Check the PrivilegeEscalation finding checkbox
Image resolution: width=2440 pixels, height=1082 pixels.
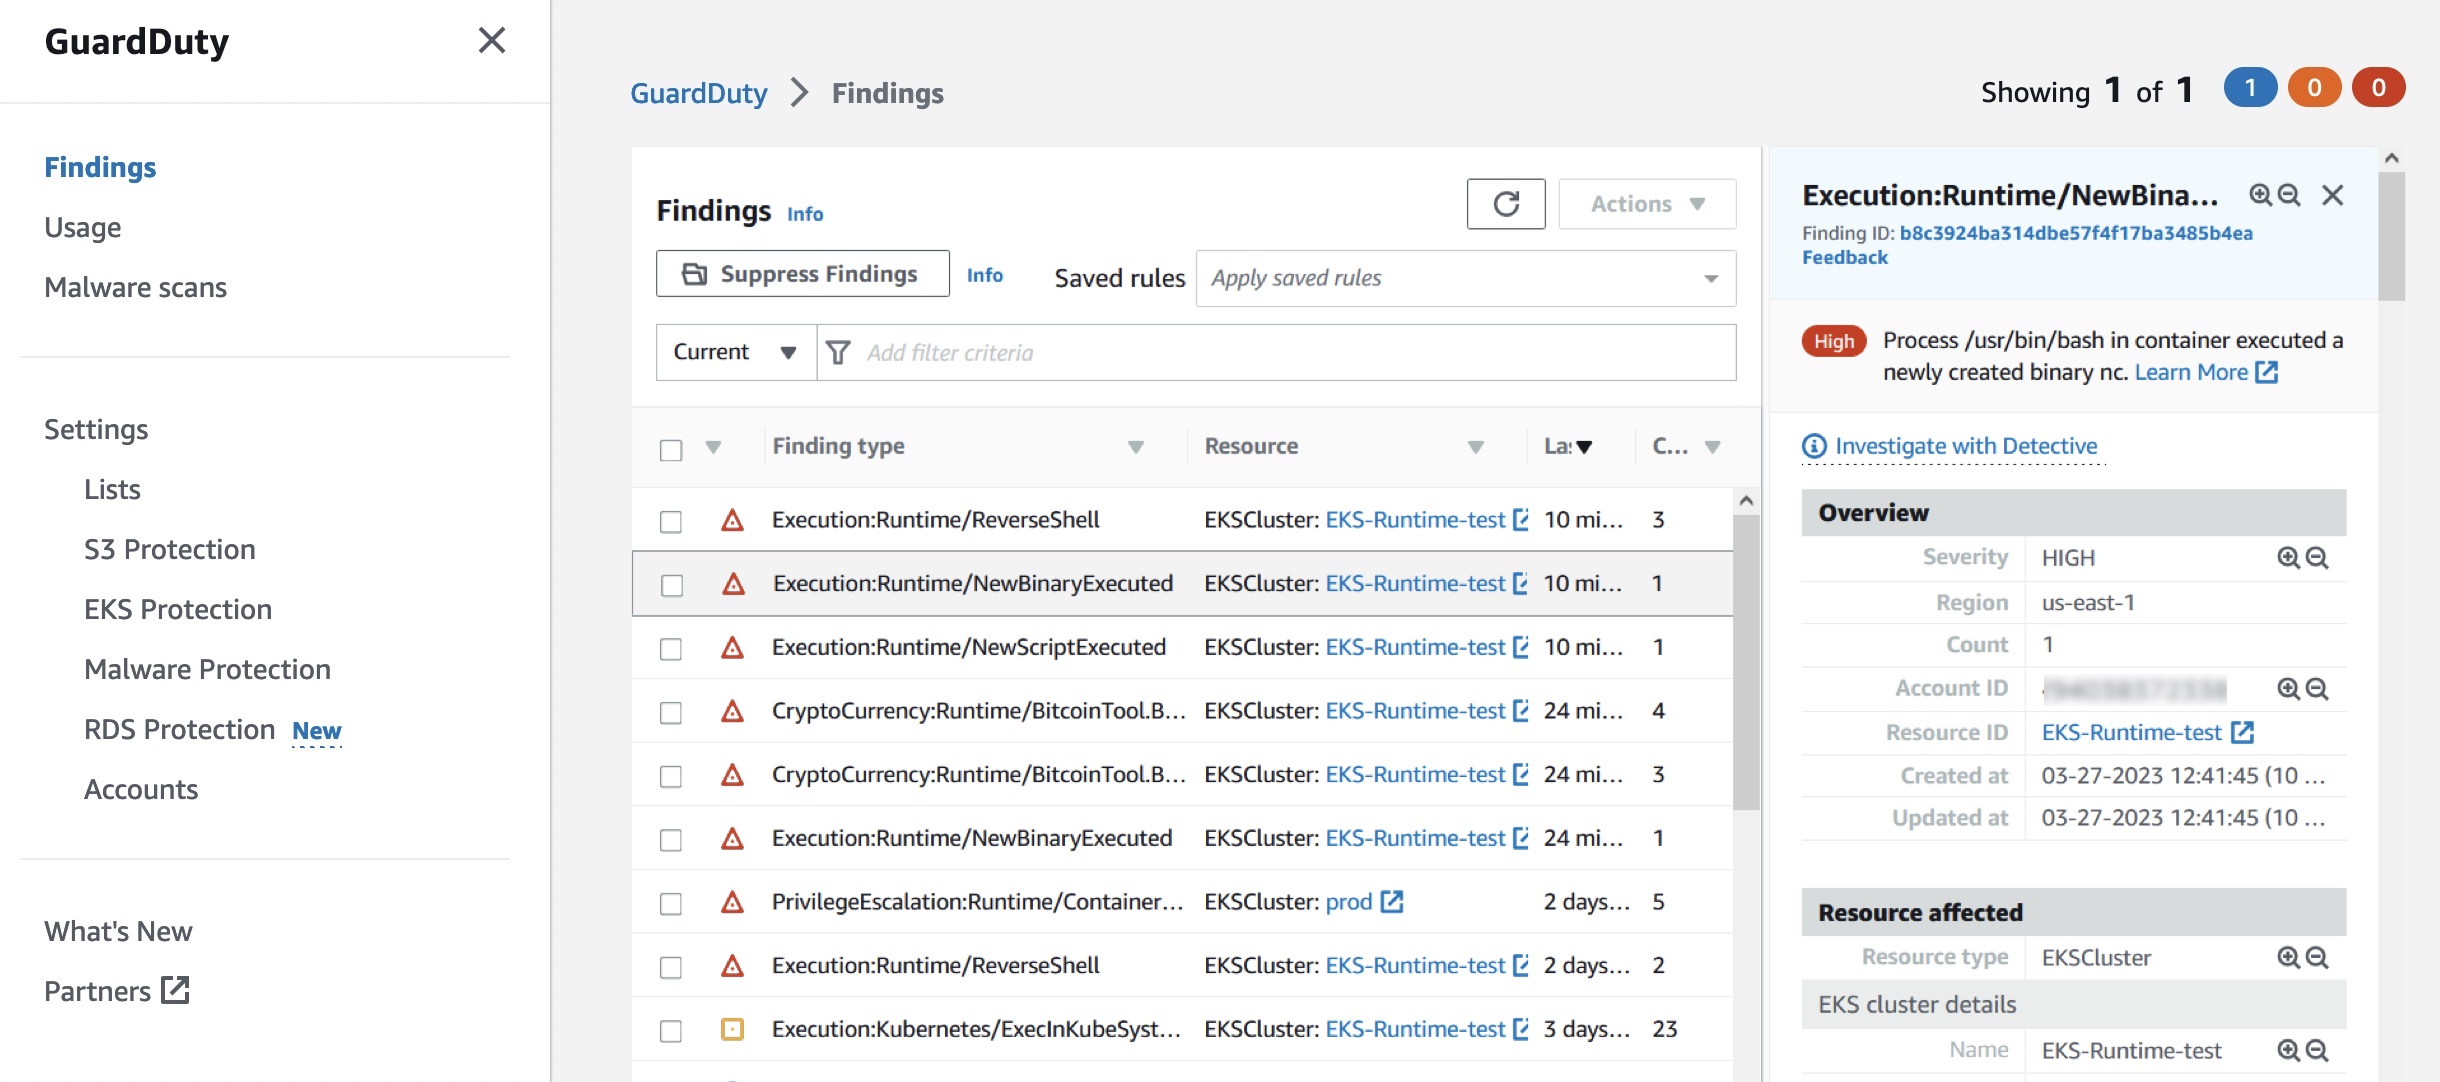coord(671,904)
